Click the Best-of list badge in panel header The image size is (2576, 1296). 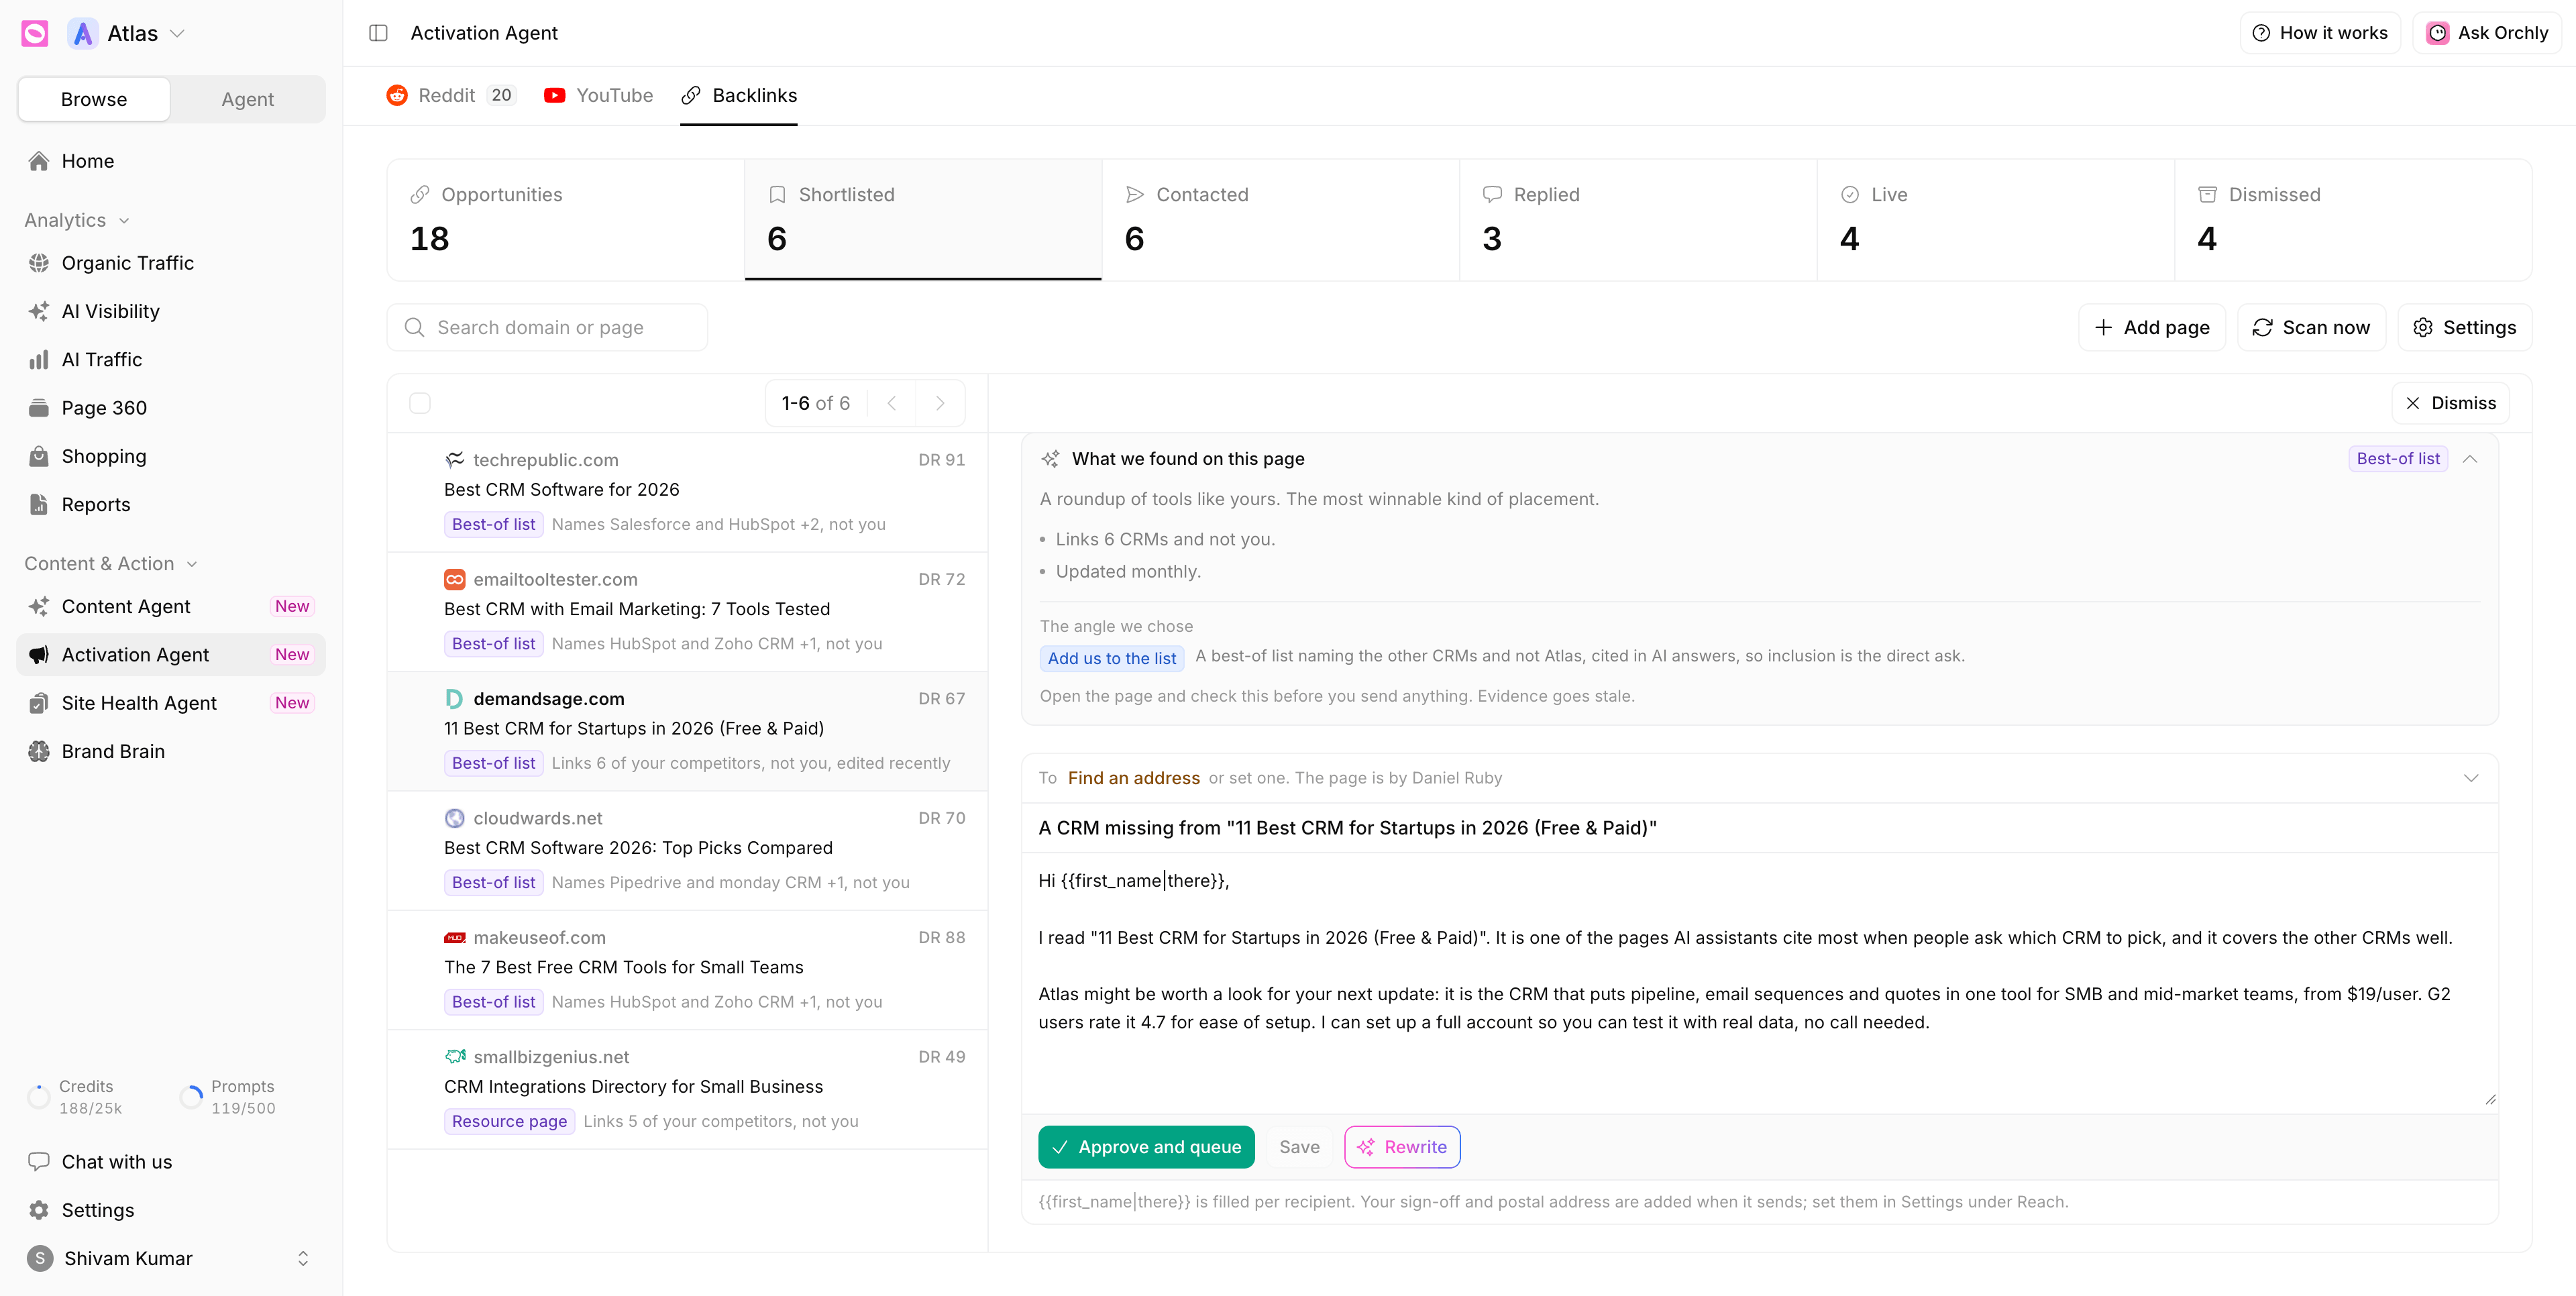point(2397,459)
